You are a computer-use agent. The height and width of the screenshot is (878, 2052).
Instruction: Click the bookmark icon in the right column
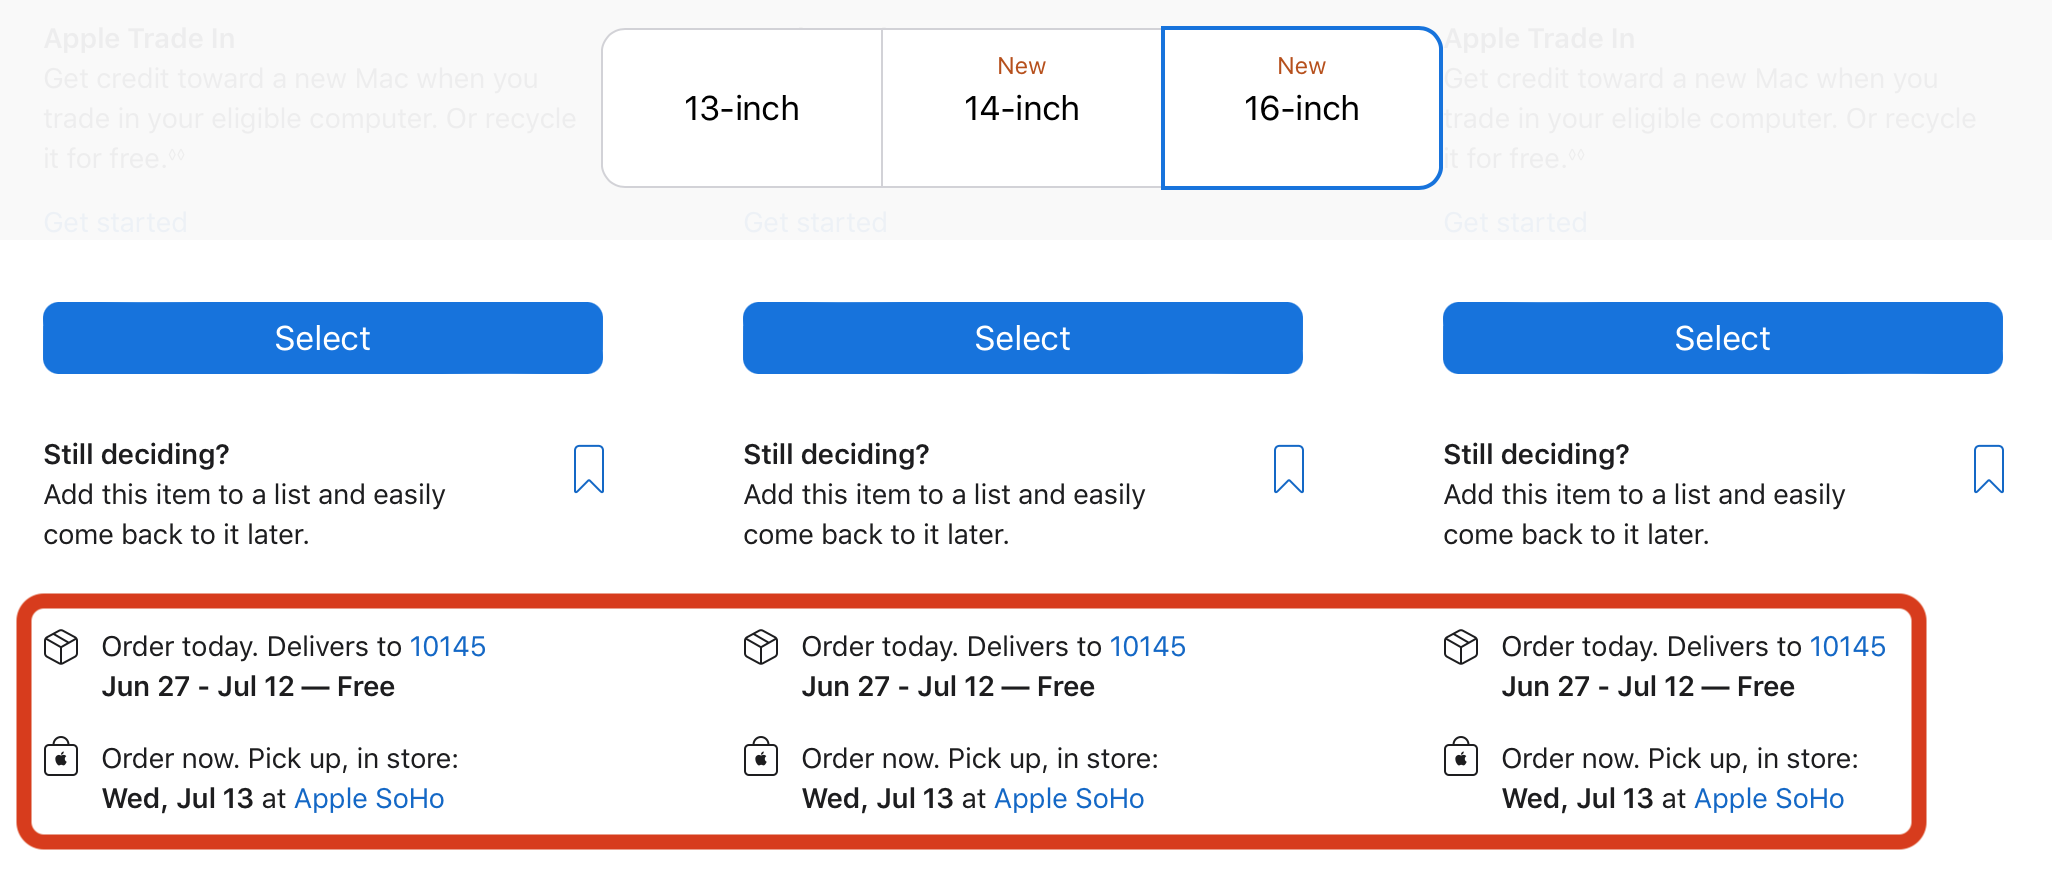pos(1988,469)
